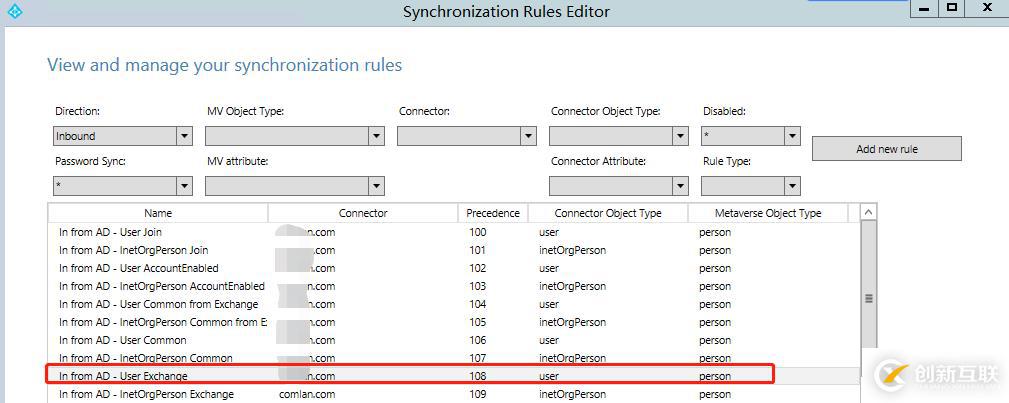Click the Metaverse Object Type column header

pyautogui.click(x=768, y=213)
